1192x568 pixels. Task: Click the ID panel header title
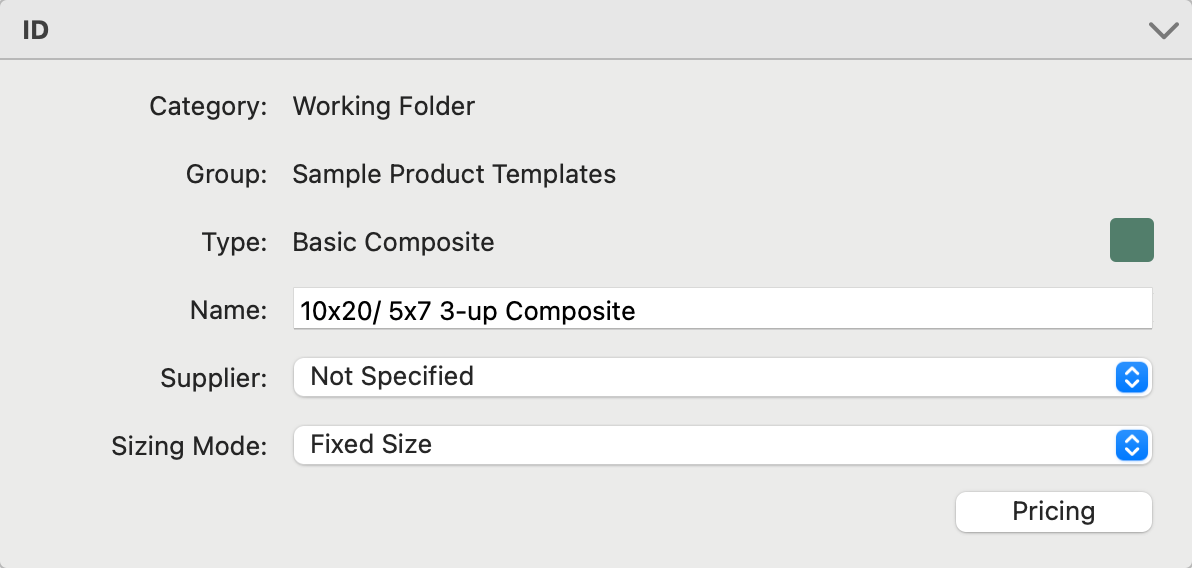point(36,31)
